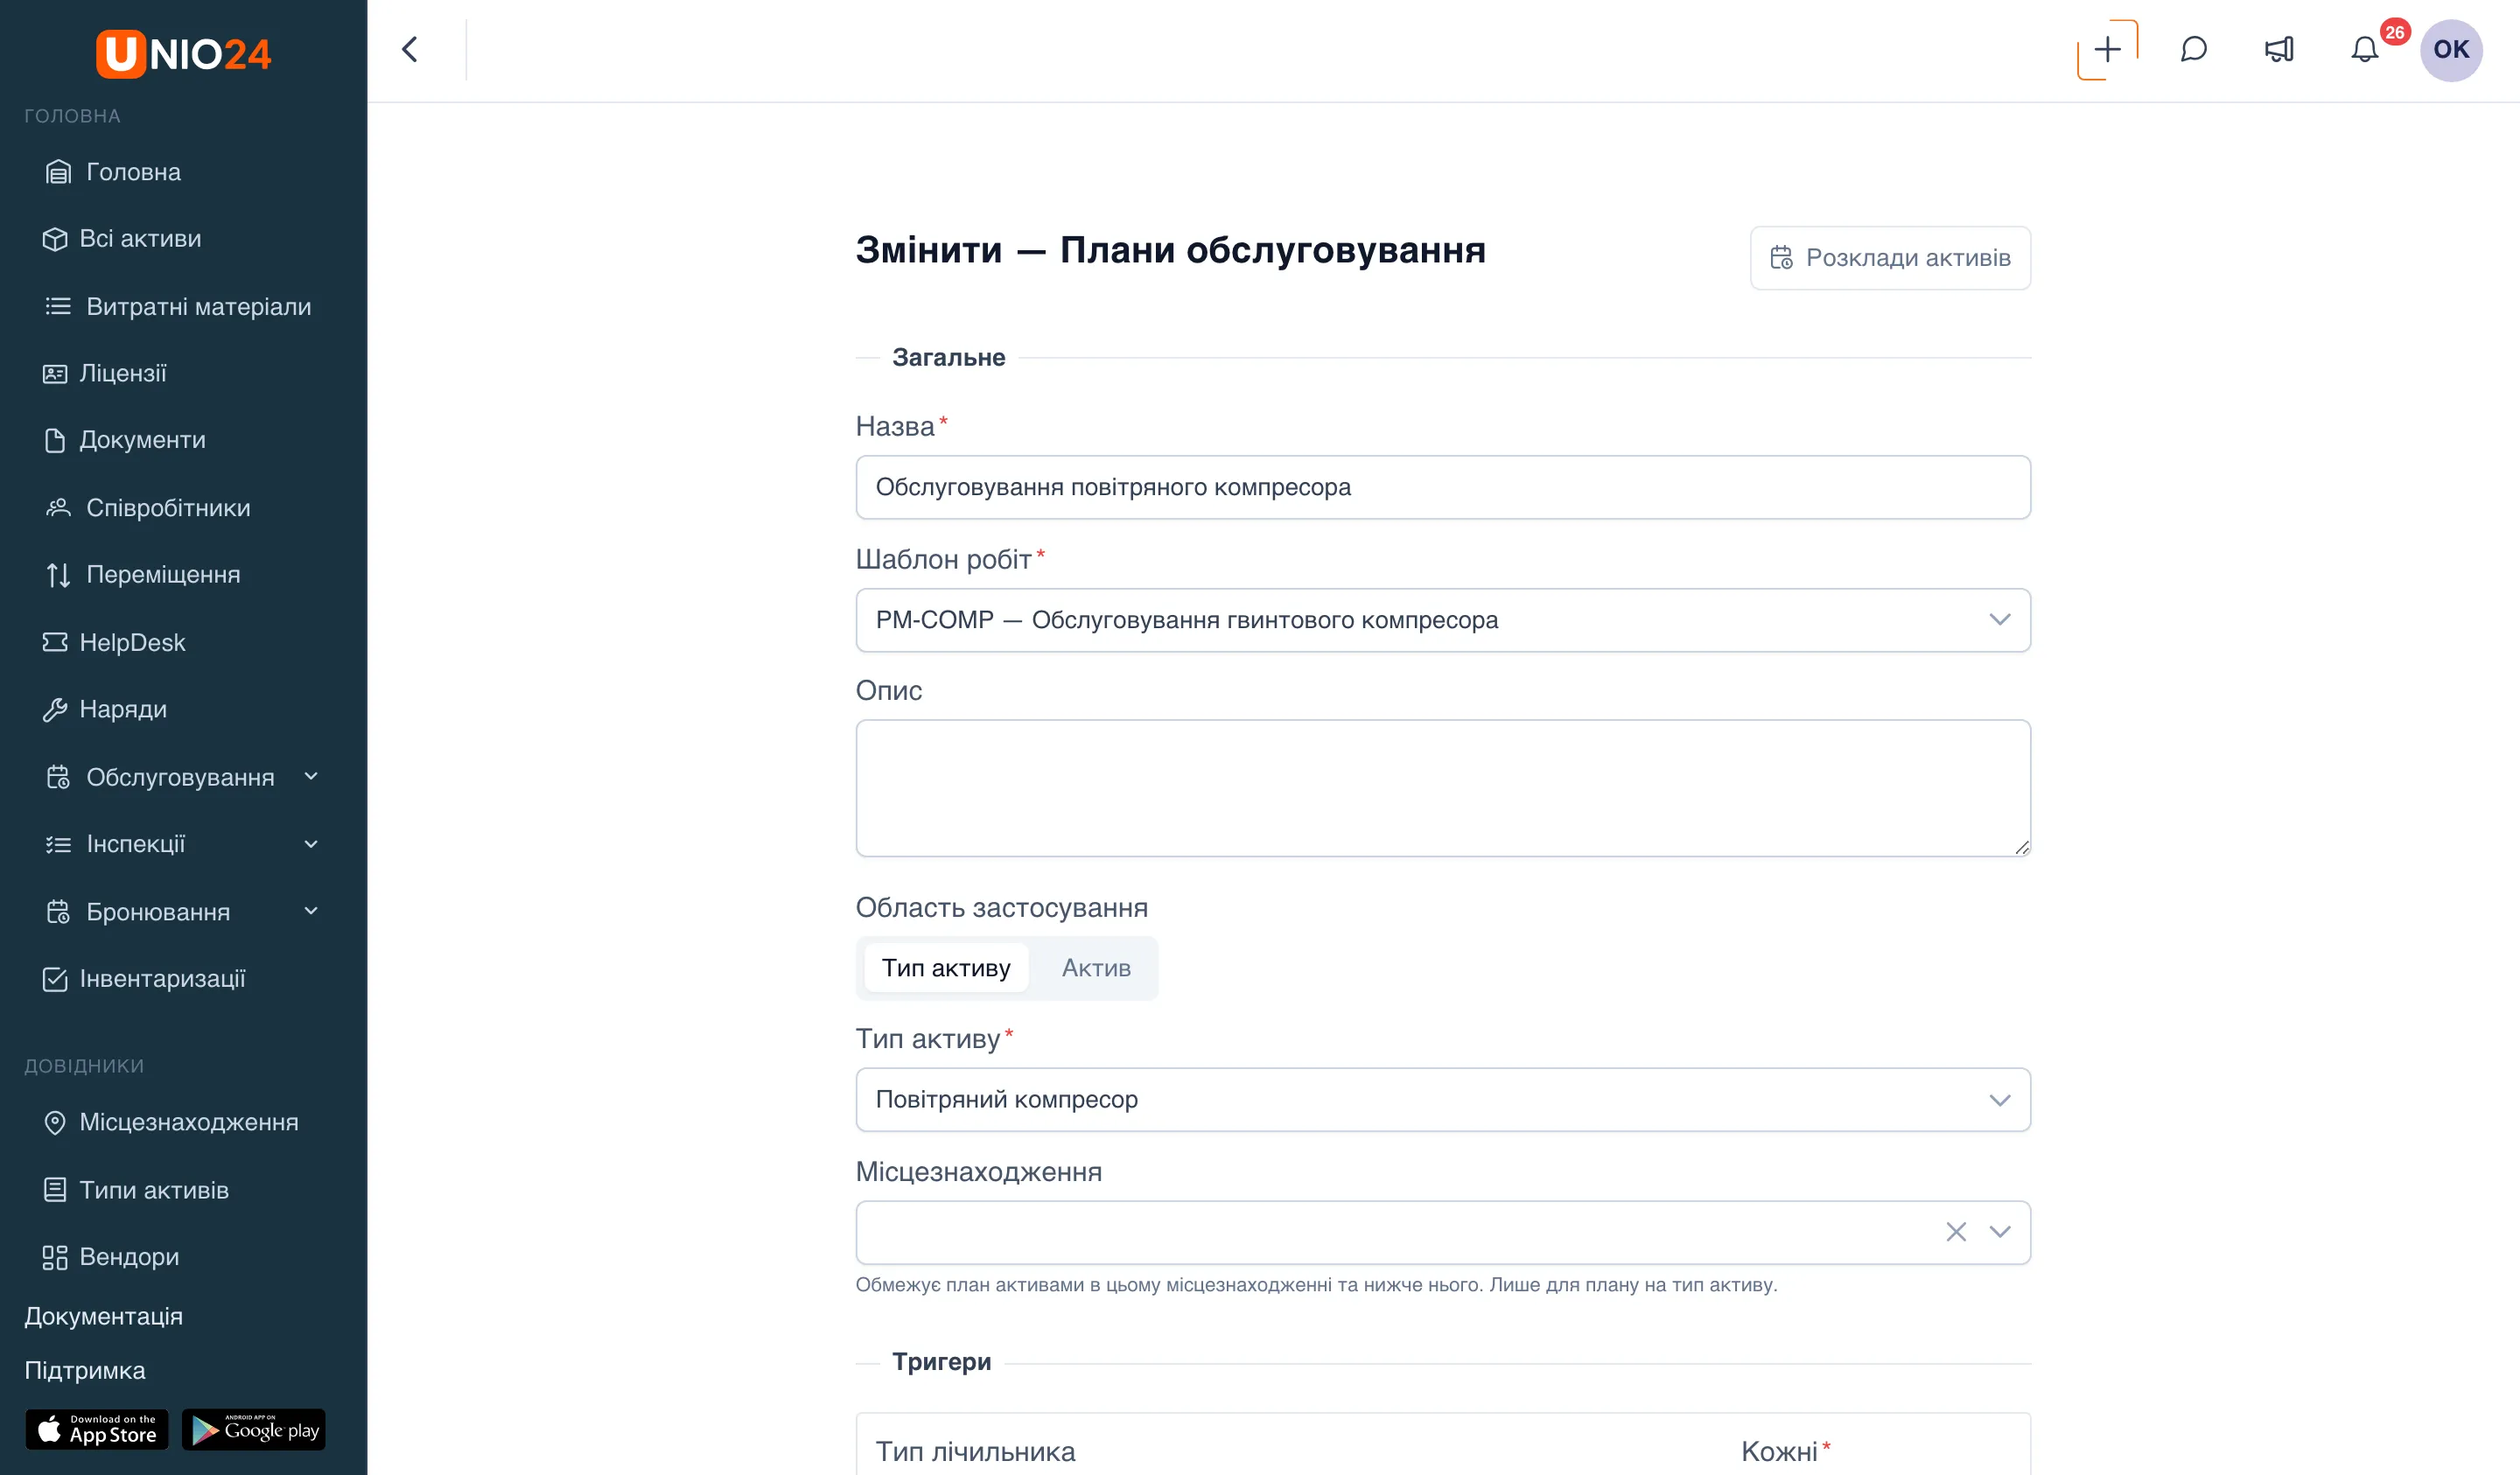Open the Тип активу dropdown

[x=1443, y=1100]
